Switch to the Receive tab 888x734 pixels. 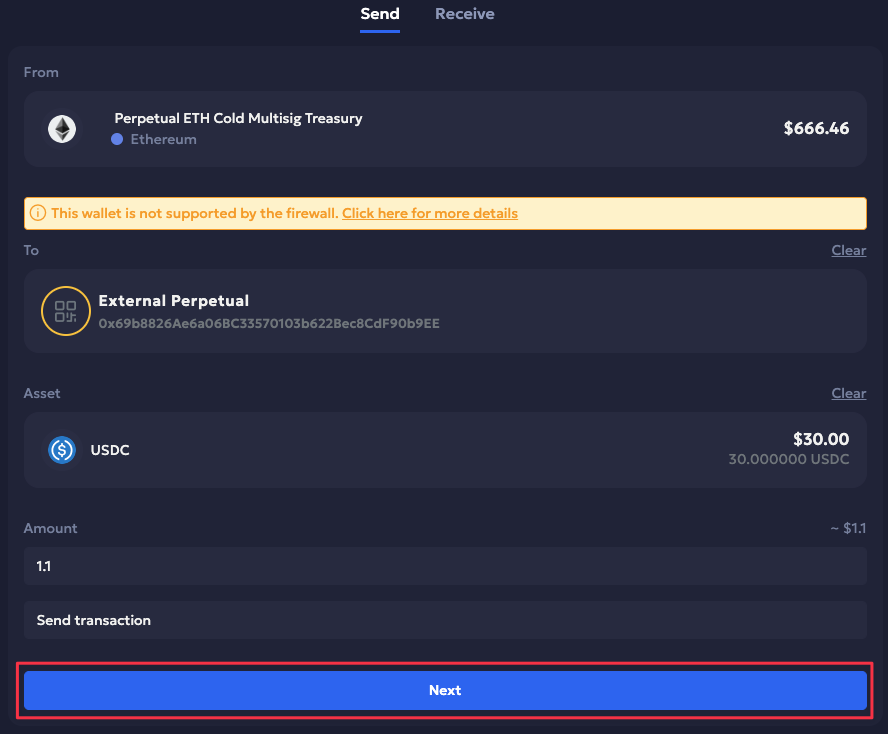point(464,14)
